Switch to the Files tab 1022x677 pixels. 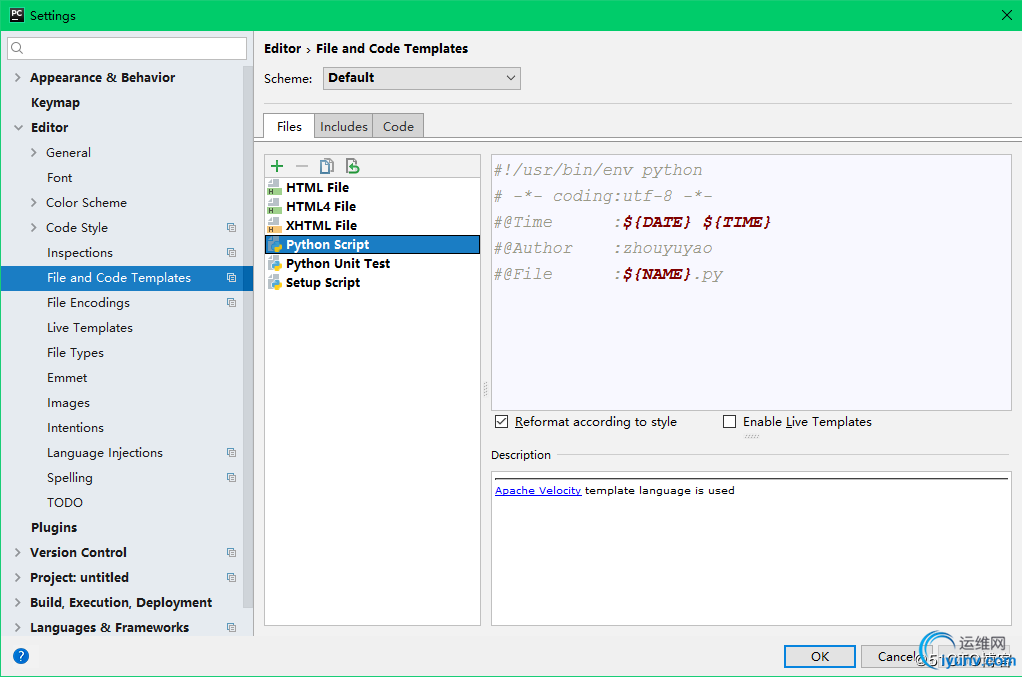[289, 126]
